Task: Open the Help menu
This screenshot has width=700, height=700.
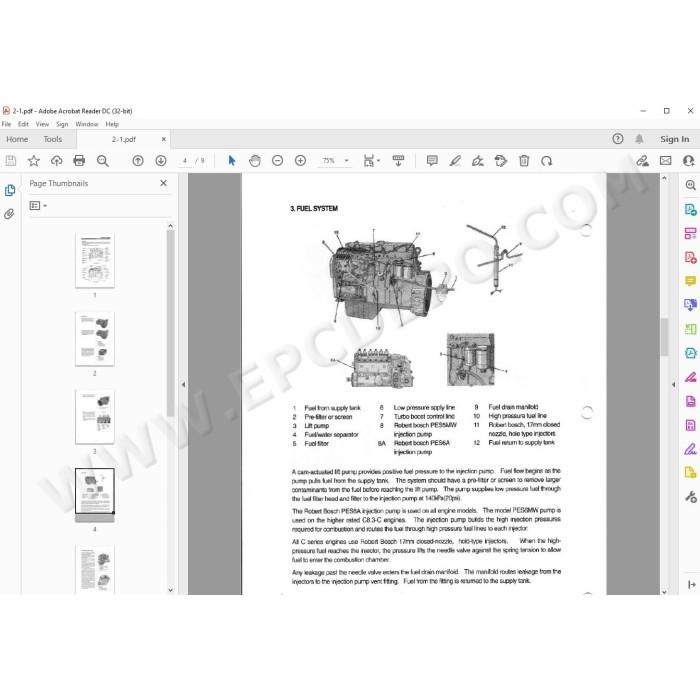Action: point(112,124)
